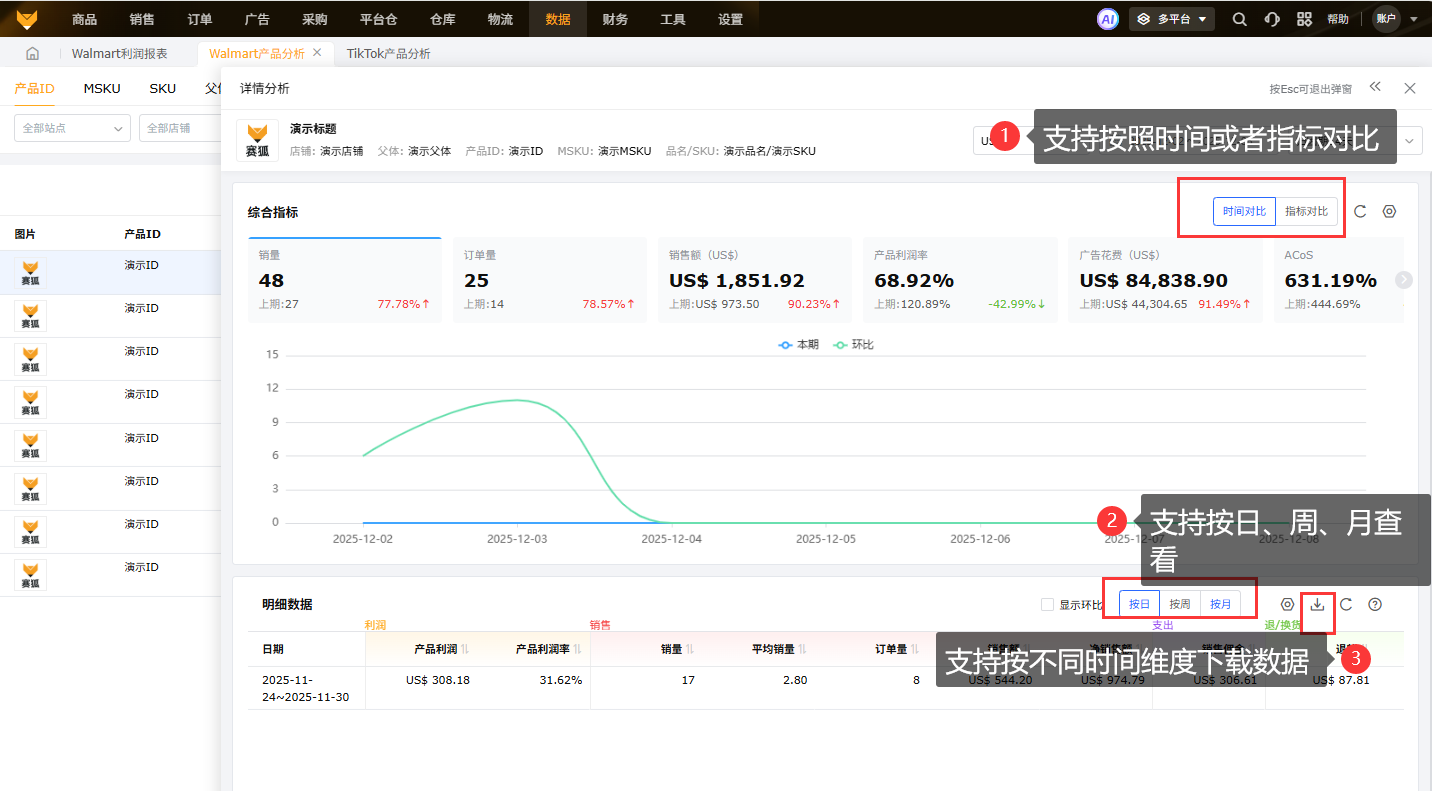Select 按周 view option
The width and height of the screenshot is (1432, 791).
(x=1180, y=604)
